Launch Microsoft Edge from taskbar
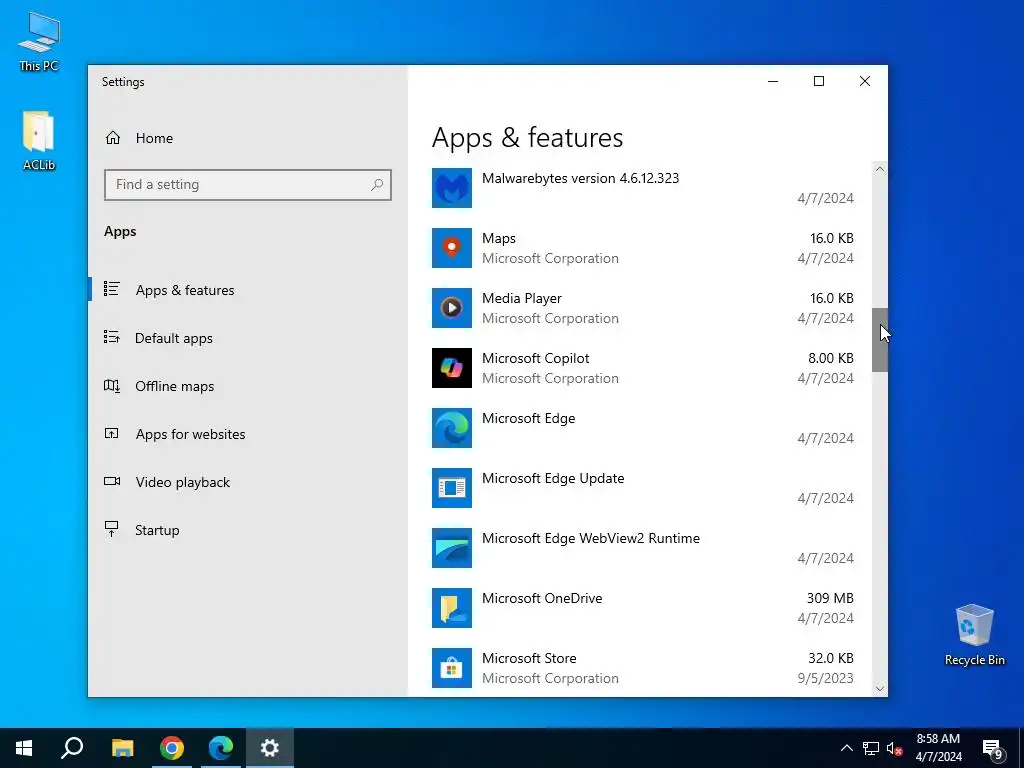 point(221,748)
